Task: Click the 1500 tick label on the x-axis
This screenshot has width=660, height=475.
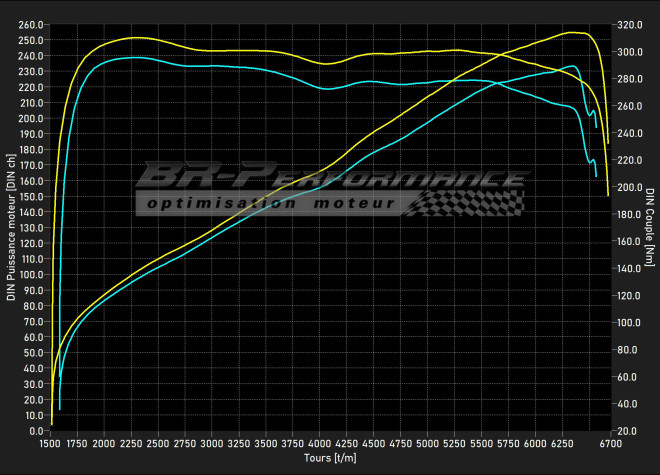Action: click(x=50, y=442)
